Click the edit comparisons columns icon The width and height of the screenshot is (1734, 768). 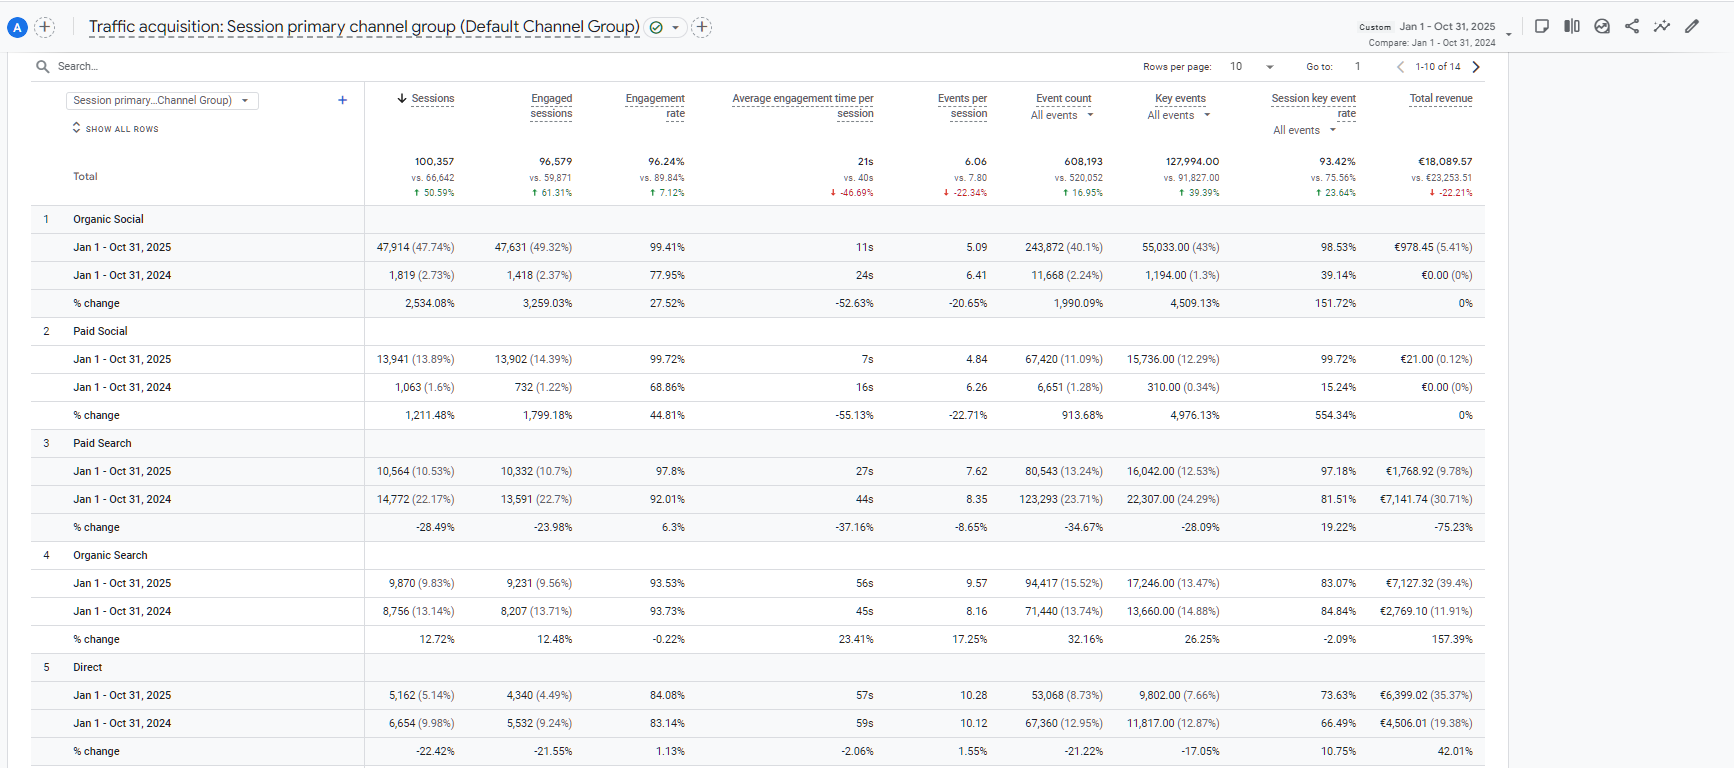point(1572,26)
